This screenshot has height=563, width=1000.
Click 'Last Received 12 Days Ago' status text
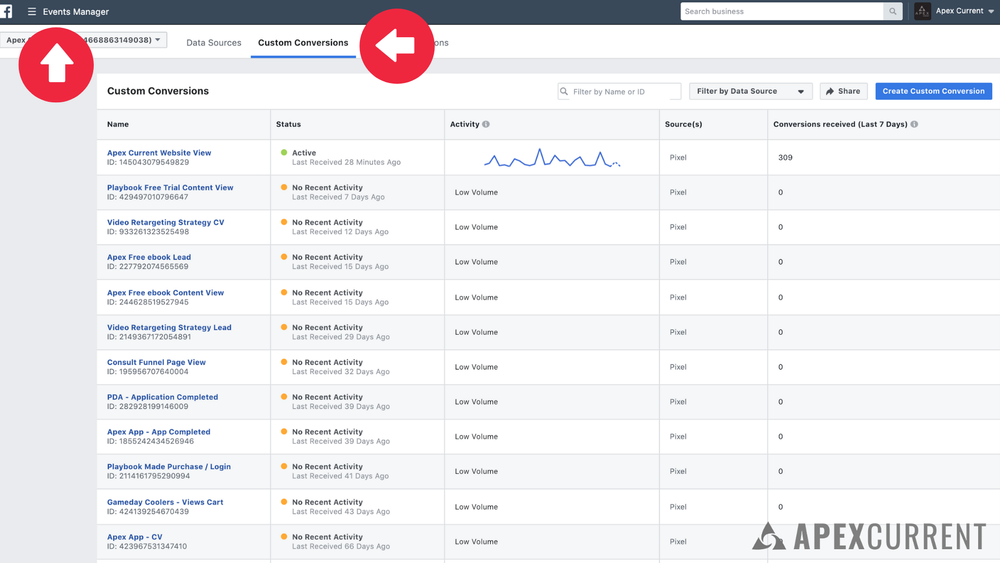[340, 232]
